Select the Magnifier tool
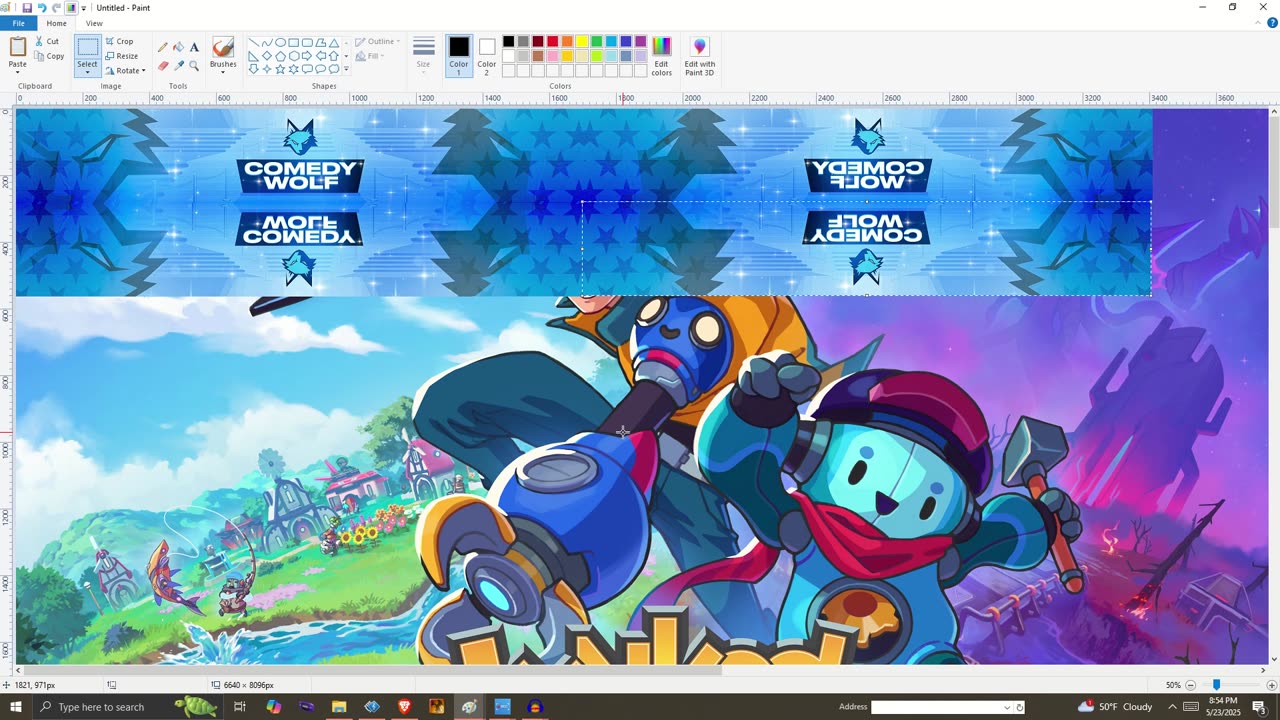Viewport: 1280px width, 720px height. pos(194,66)
